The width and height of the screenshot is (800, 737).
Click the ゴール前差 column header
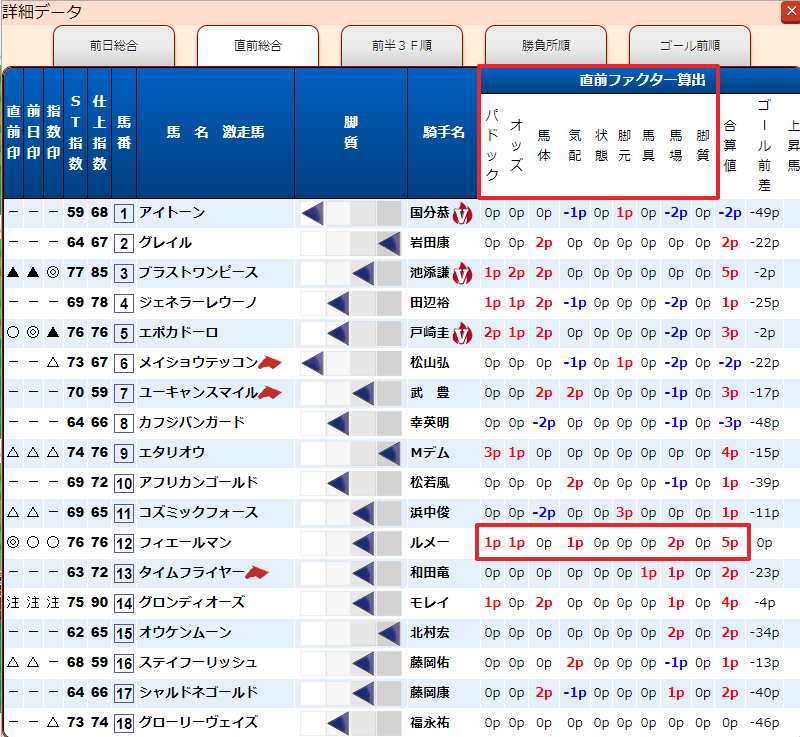coord(764,146)
